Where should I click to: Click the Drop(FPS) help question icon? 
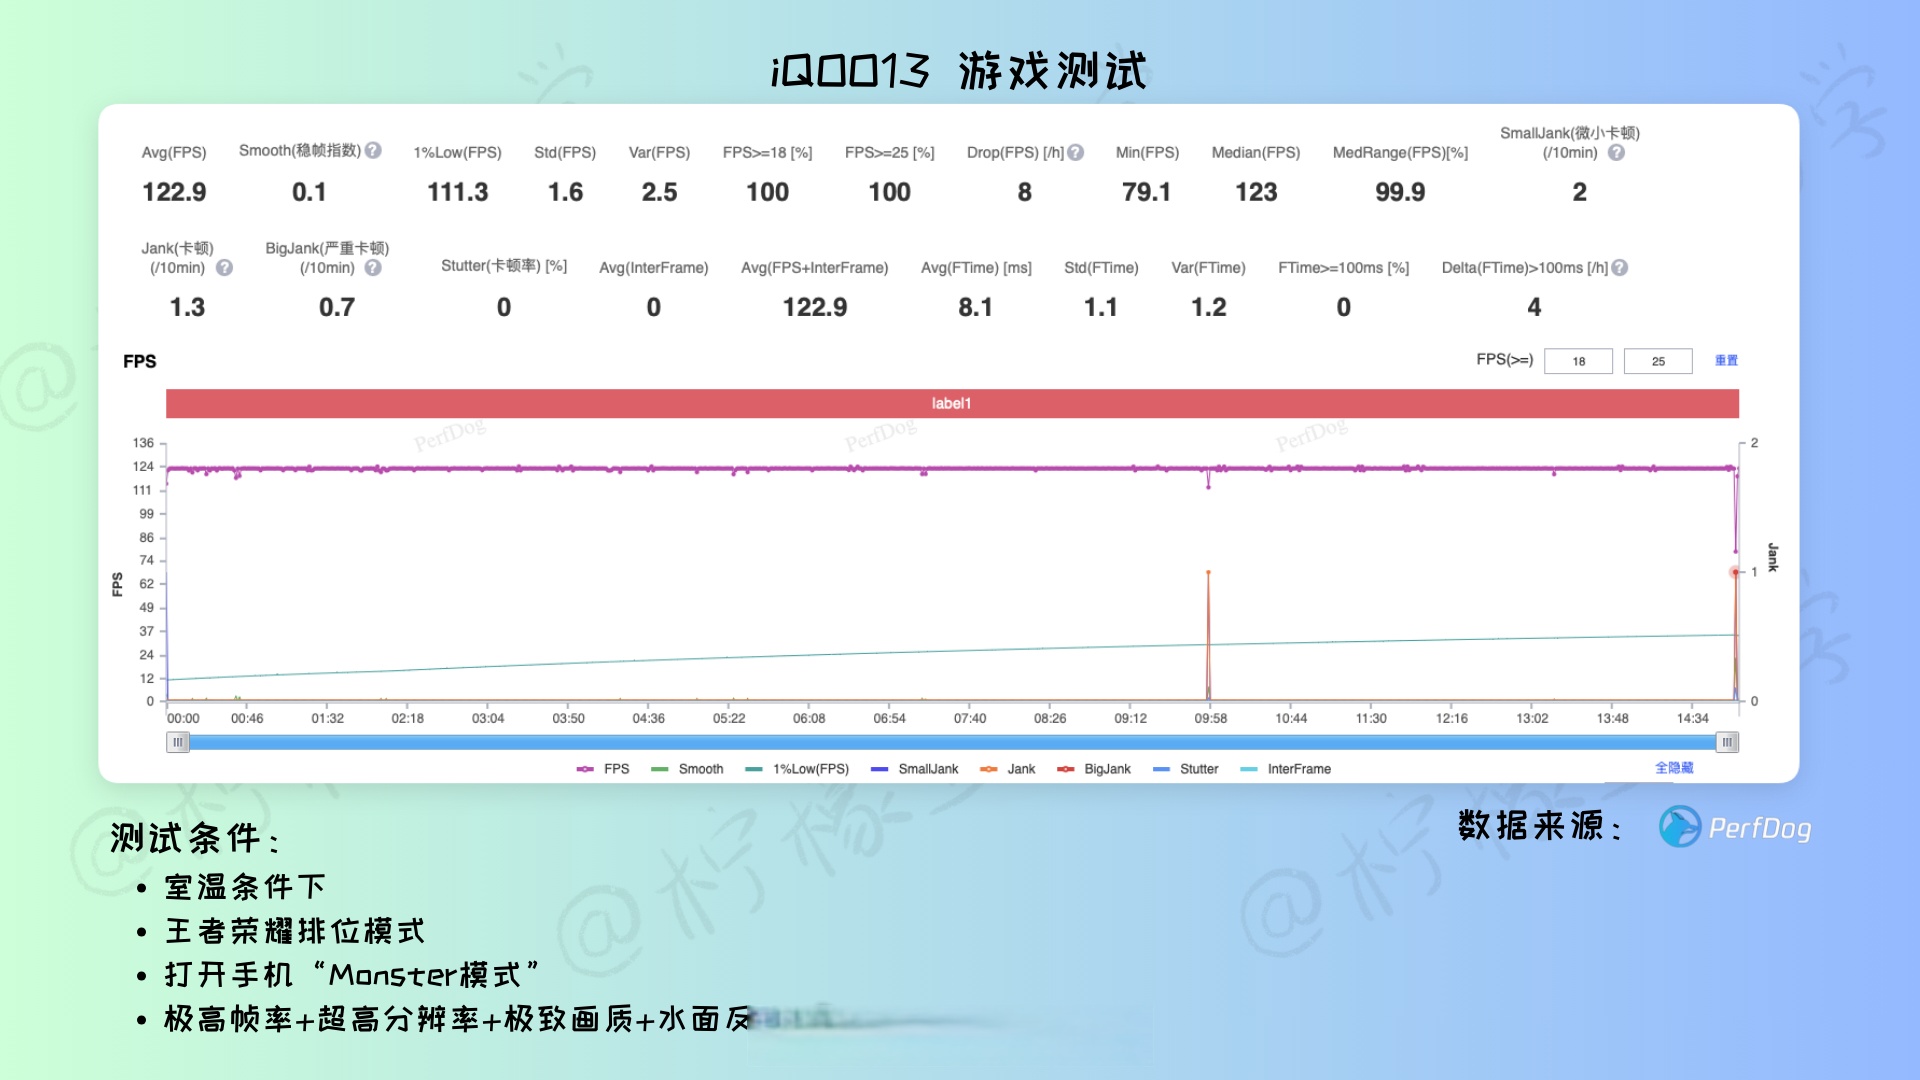1077,152
